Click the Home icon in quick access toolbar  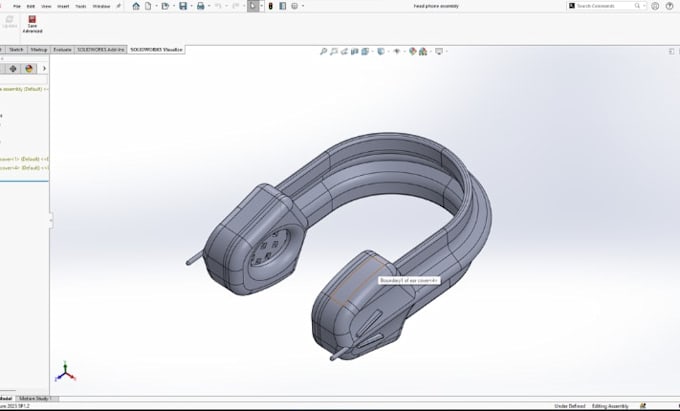(136, 6)
